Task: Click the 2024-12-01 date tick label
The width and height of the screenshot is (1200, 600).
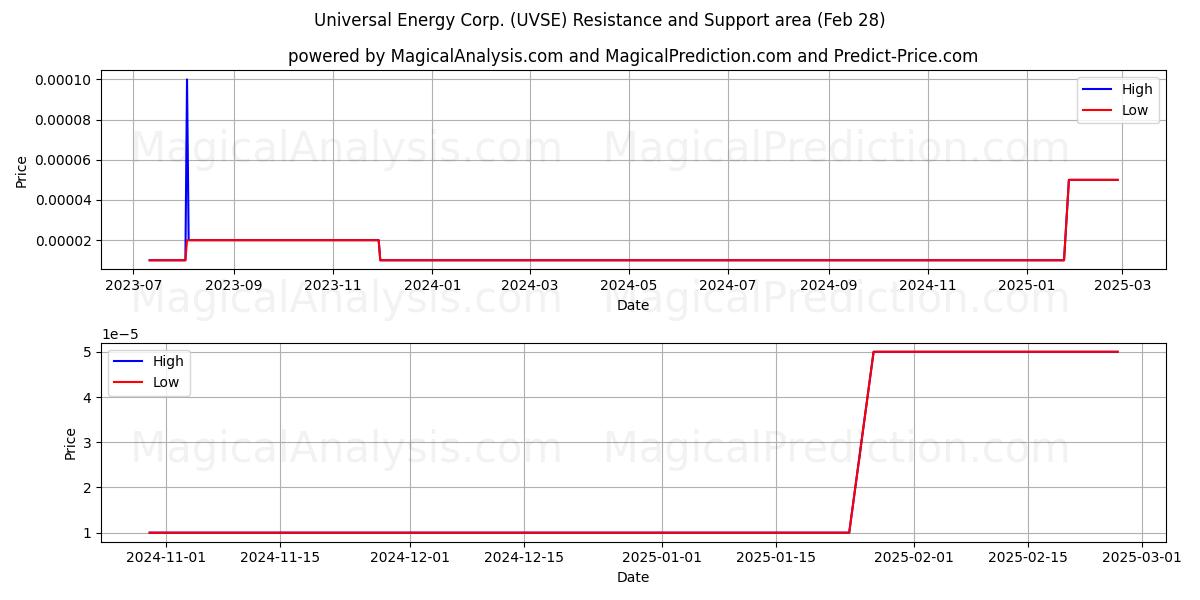Action: pos(410,557)
